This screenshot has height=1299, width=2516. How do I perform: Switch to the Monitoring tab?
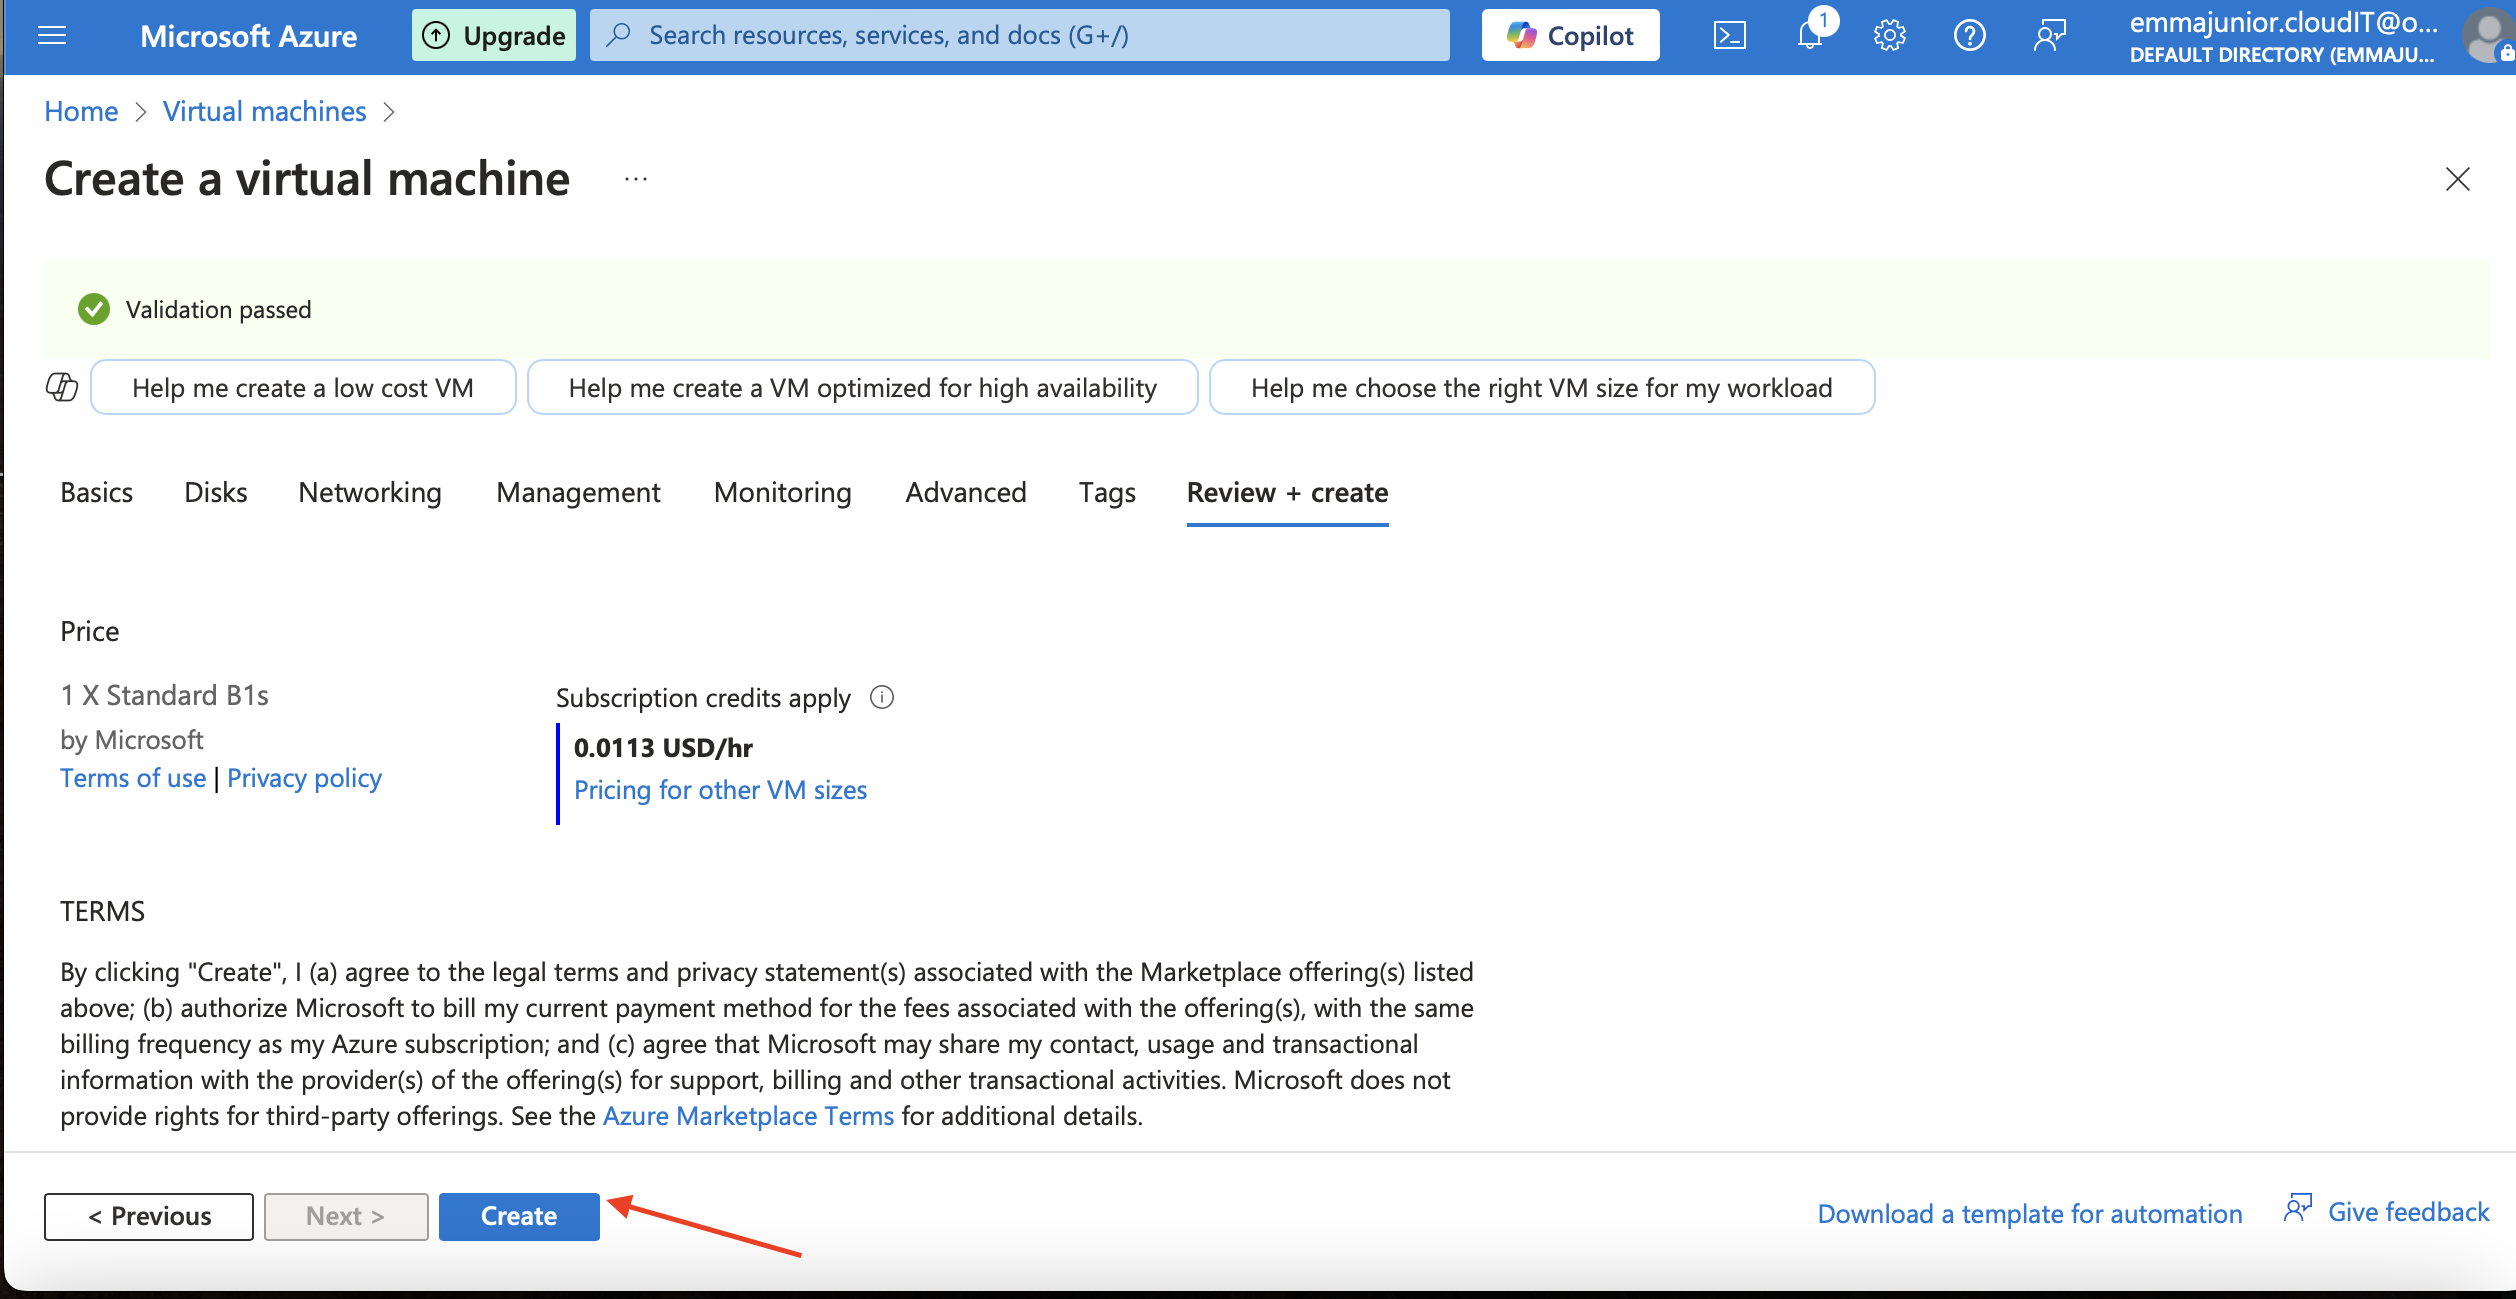[x=783, y=492]
